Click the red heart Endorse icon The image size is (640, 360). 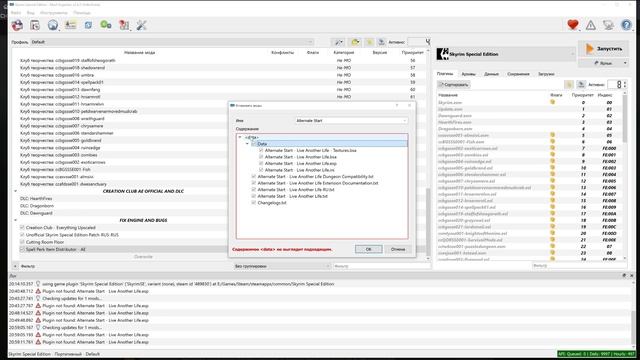pyautogui.click(x=573, y=25)
